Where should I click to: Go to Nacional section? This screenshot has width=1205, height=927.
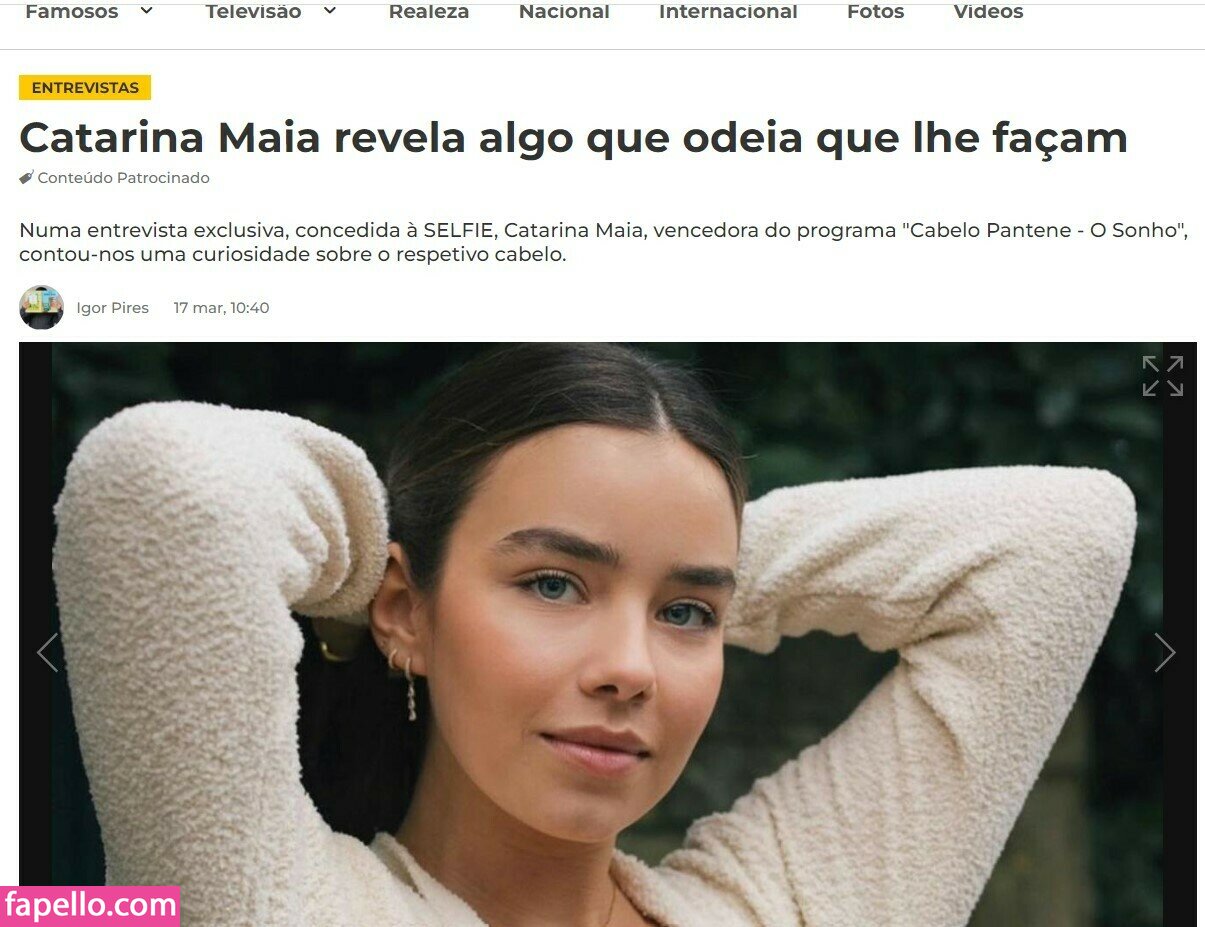pyautogui.click(x=564, y=12)
